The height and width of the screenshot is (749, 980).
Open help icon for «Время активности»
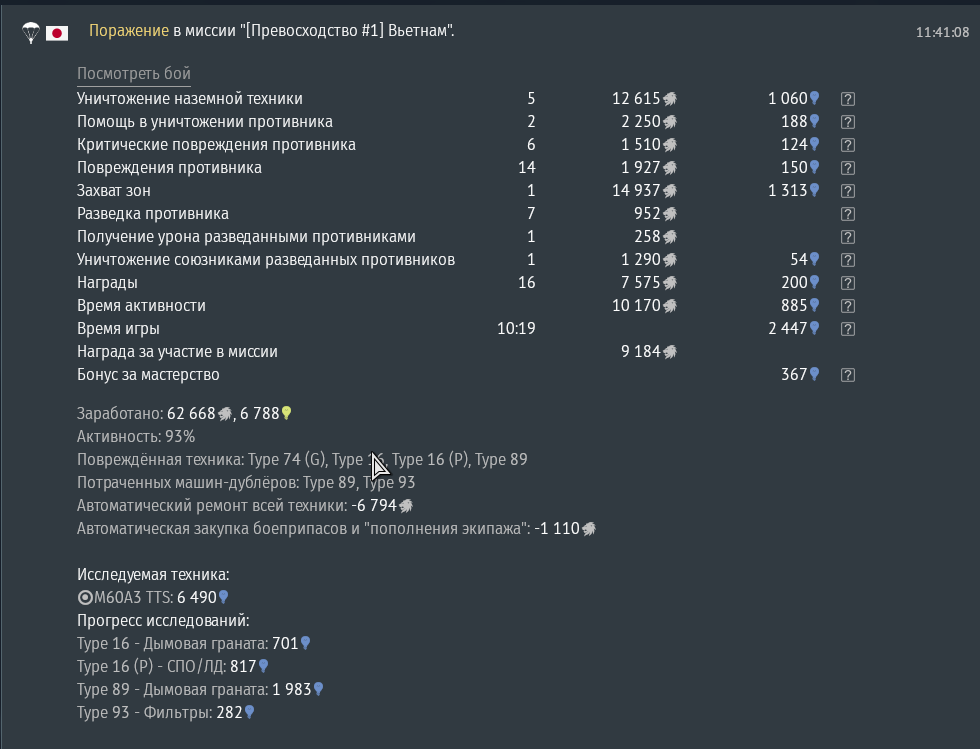point(848,306)
